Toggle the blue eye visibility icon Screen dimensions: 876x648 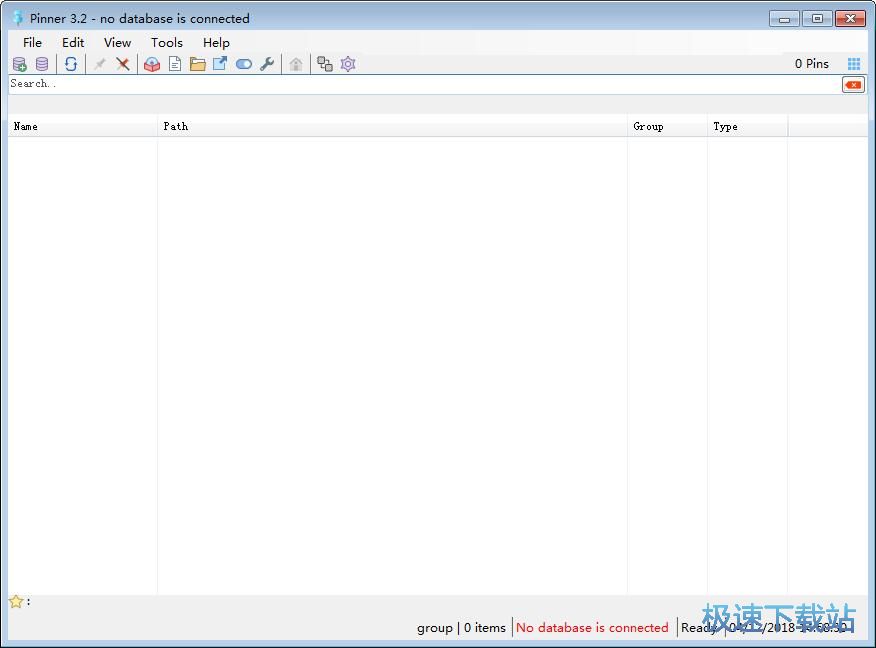click(244, 63)
